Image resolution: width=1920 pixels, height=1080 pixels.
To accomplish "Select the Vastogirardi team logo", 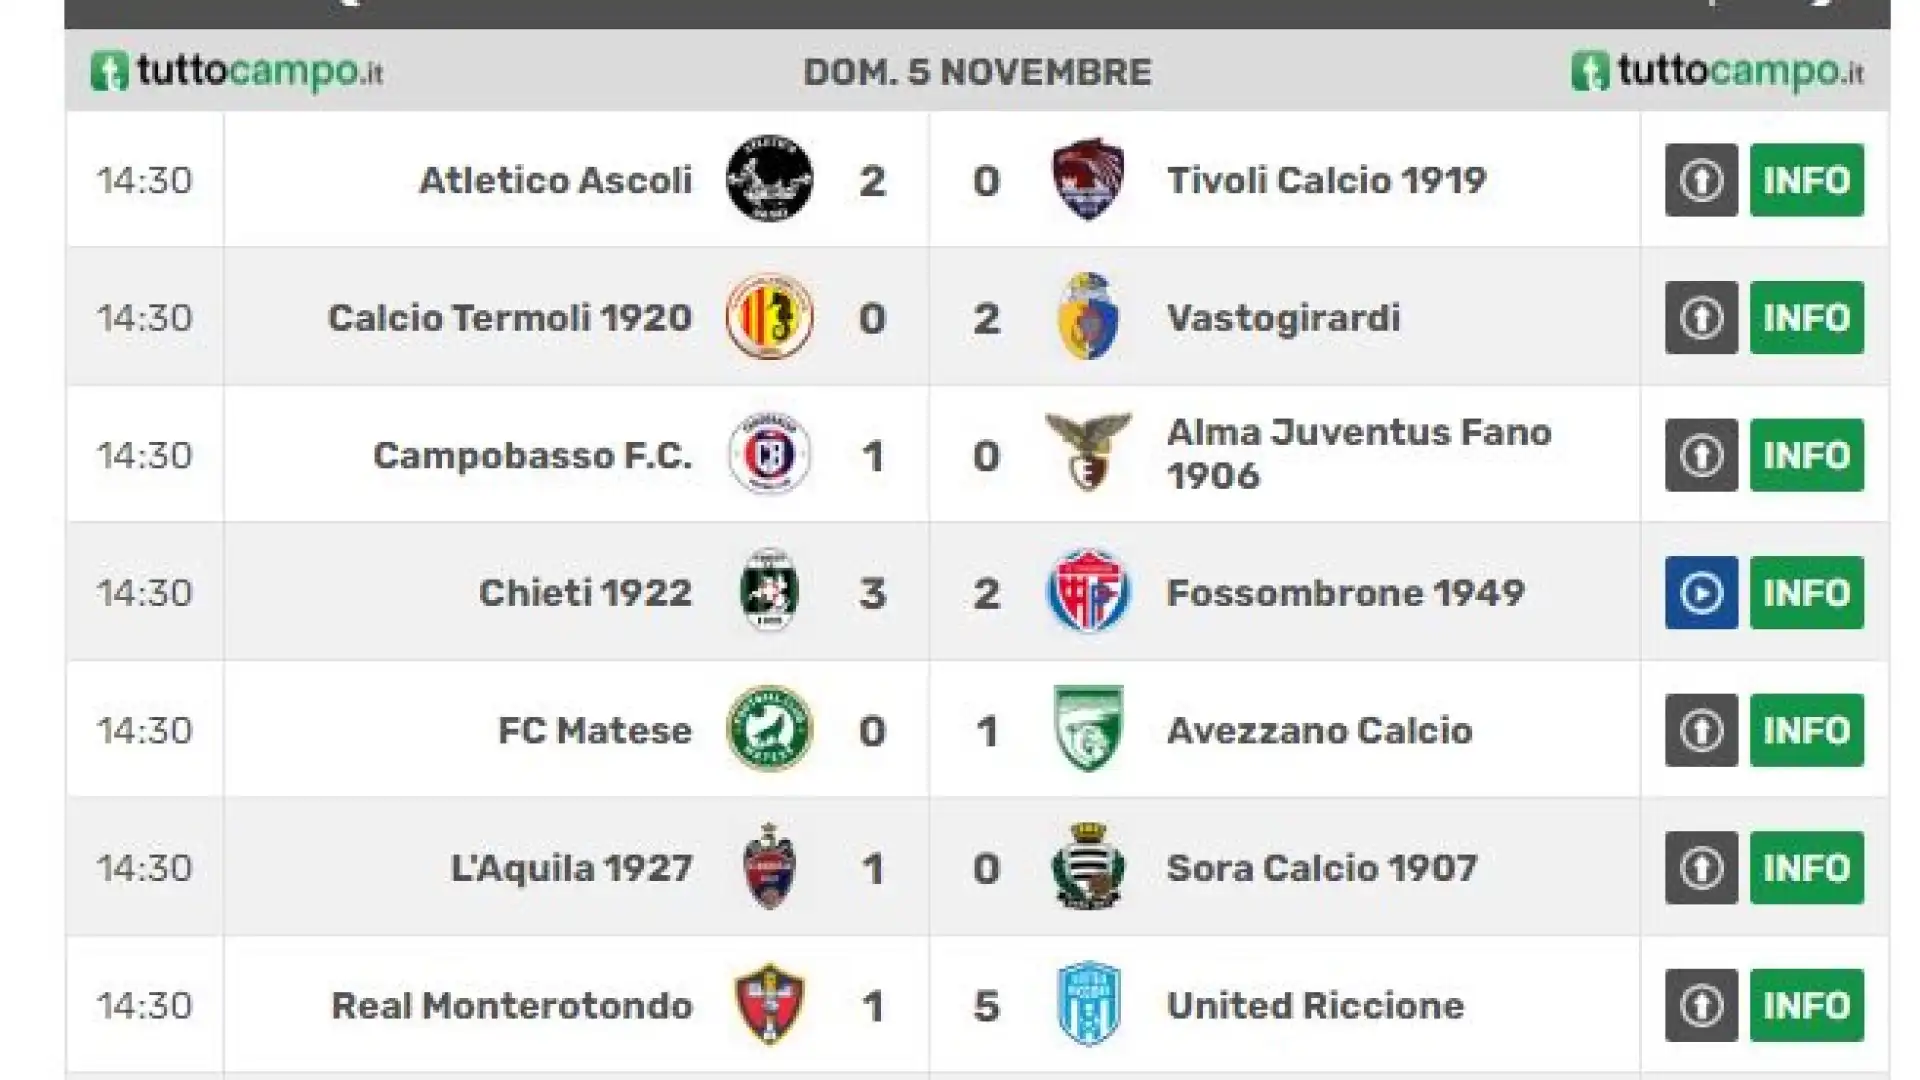I will pos(1088,317).
